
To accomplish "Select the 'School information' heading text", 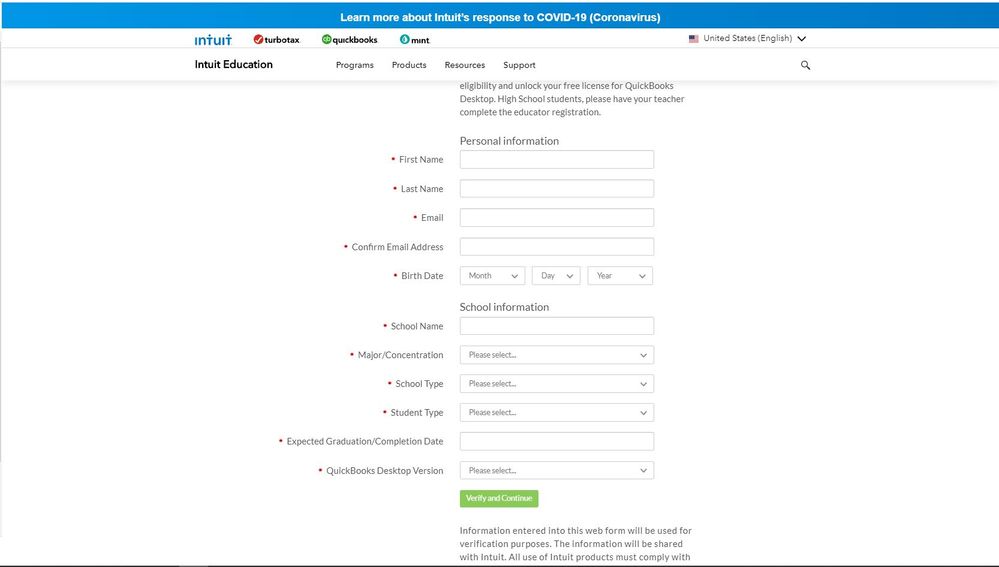I will [x=504, y=306].
